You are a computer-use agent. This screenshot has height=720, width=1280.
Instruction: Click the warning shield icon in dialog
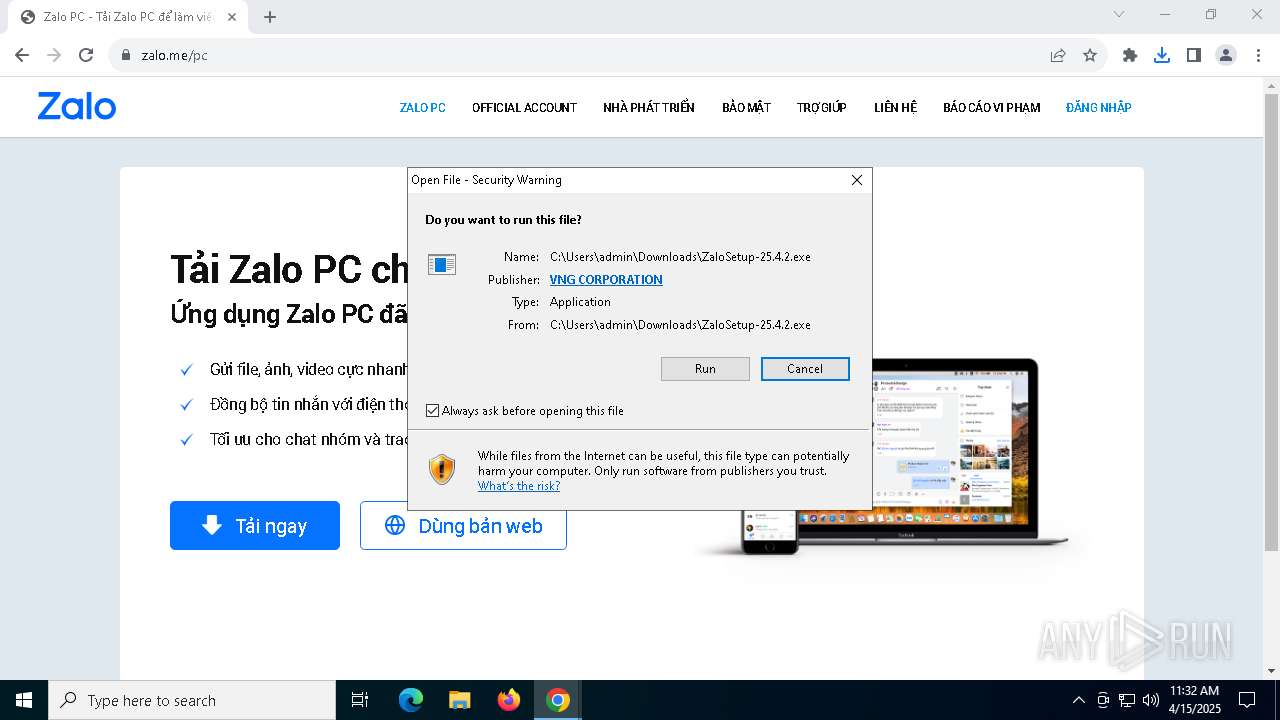(442, 469)
